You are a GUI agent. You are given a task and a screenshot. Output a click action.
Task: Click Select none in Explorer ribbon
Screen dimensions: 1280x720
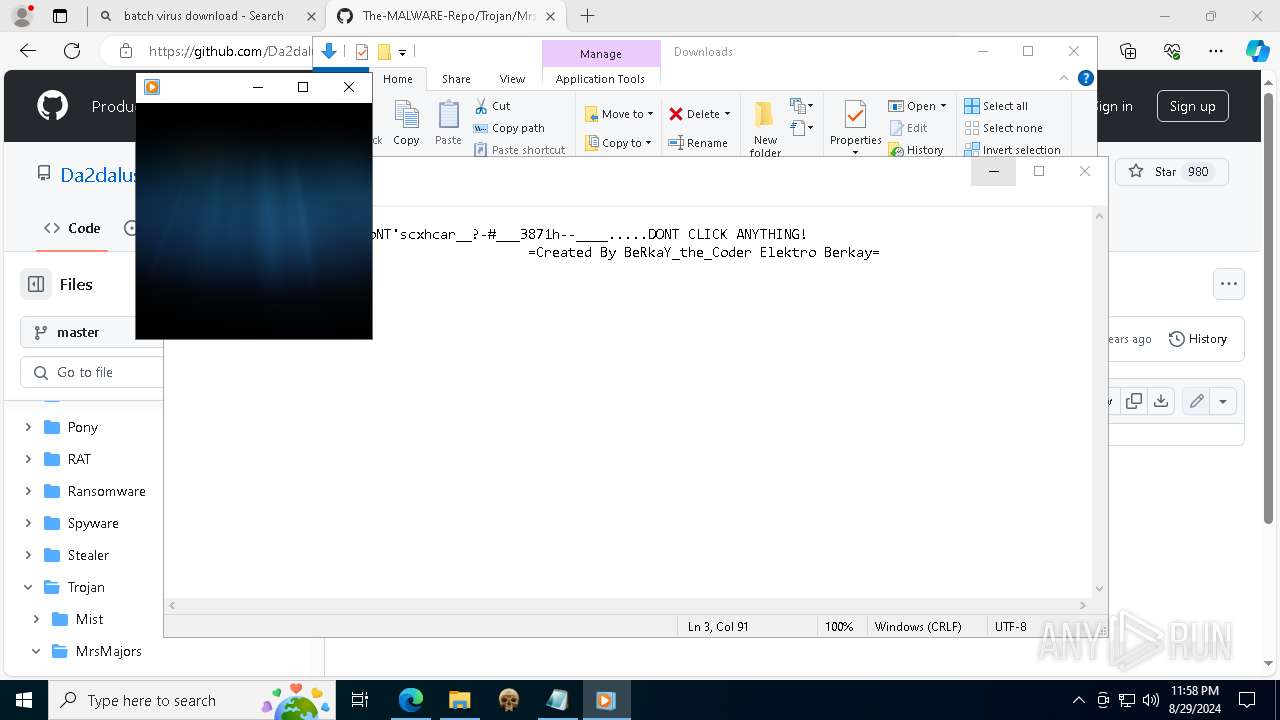pos(1003,128)
